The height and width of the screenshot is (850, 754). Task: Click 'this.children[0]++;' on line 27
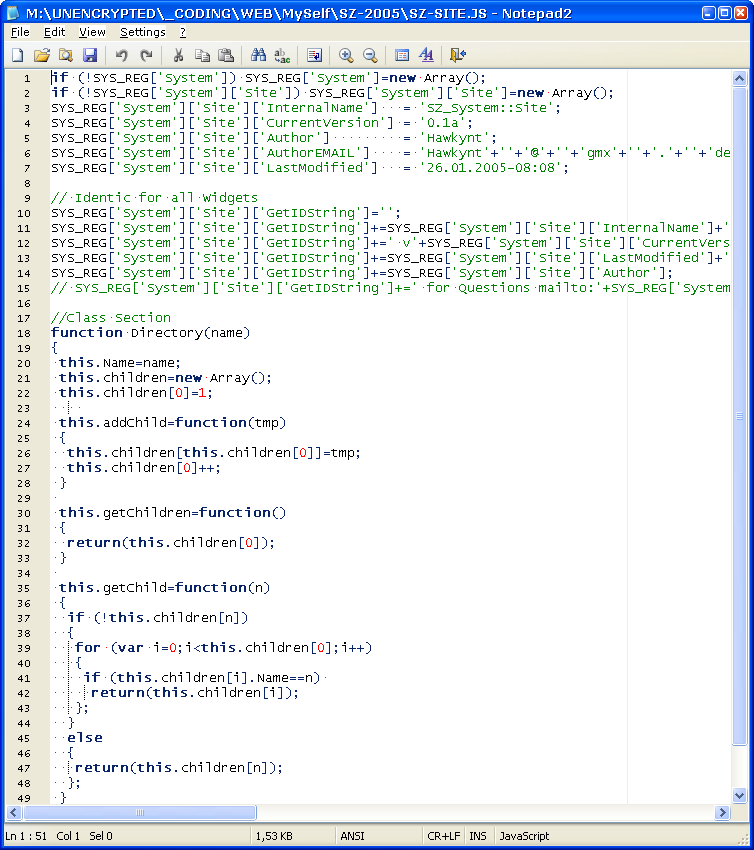tap(144, 468)
